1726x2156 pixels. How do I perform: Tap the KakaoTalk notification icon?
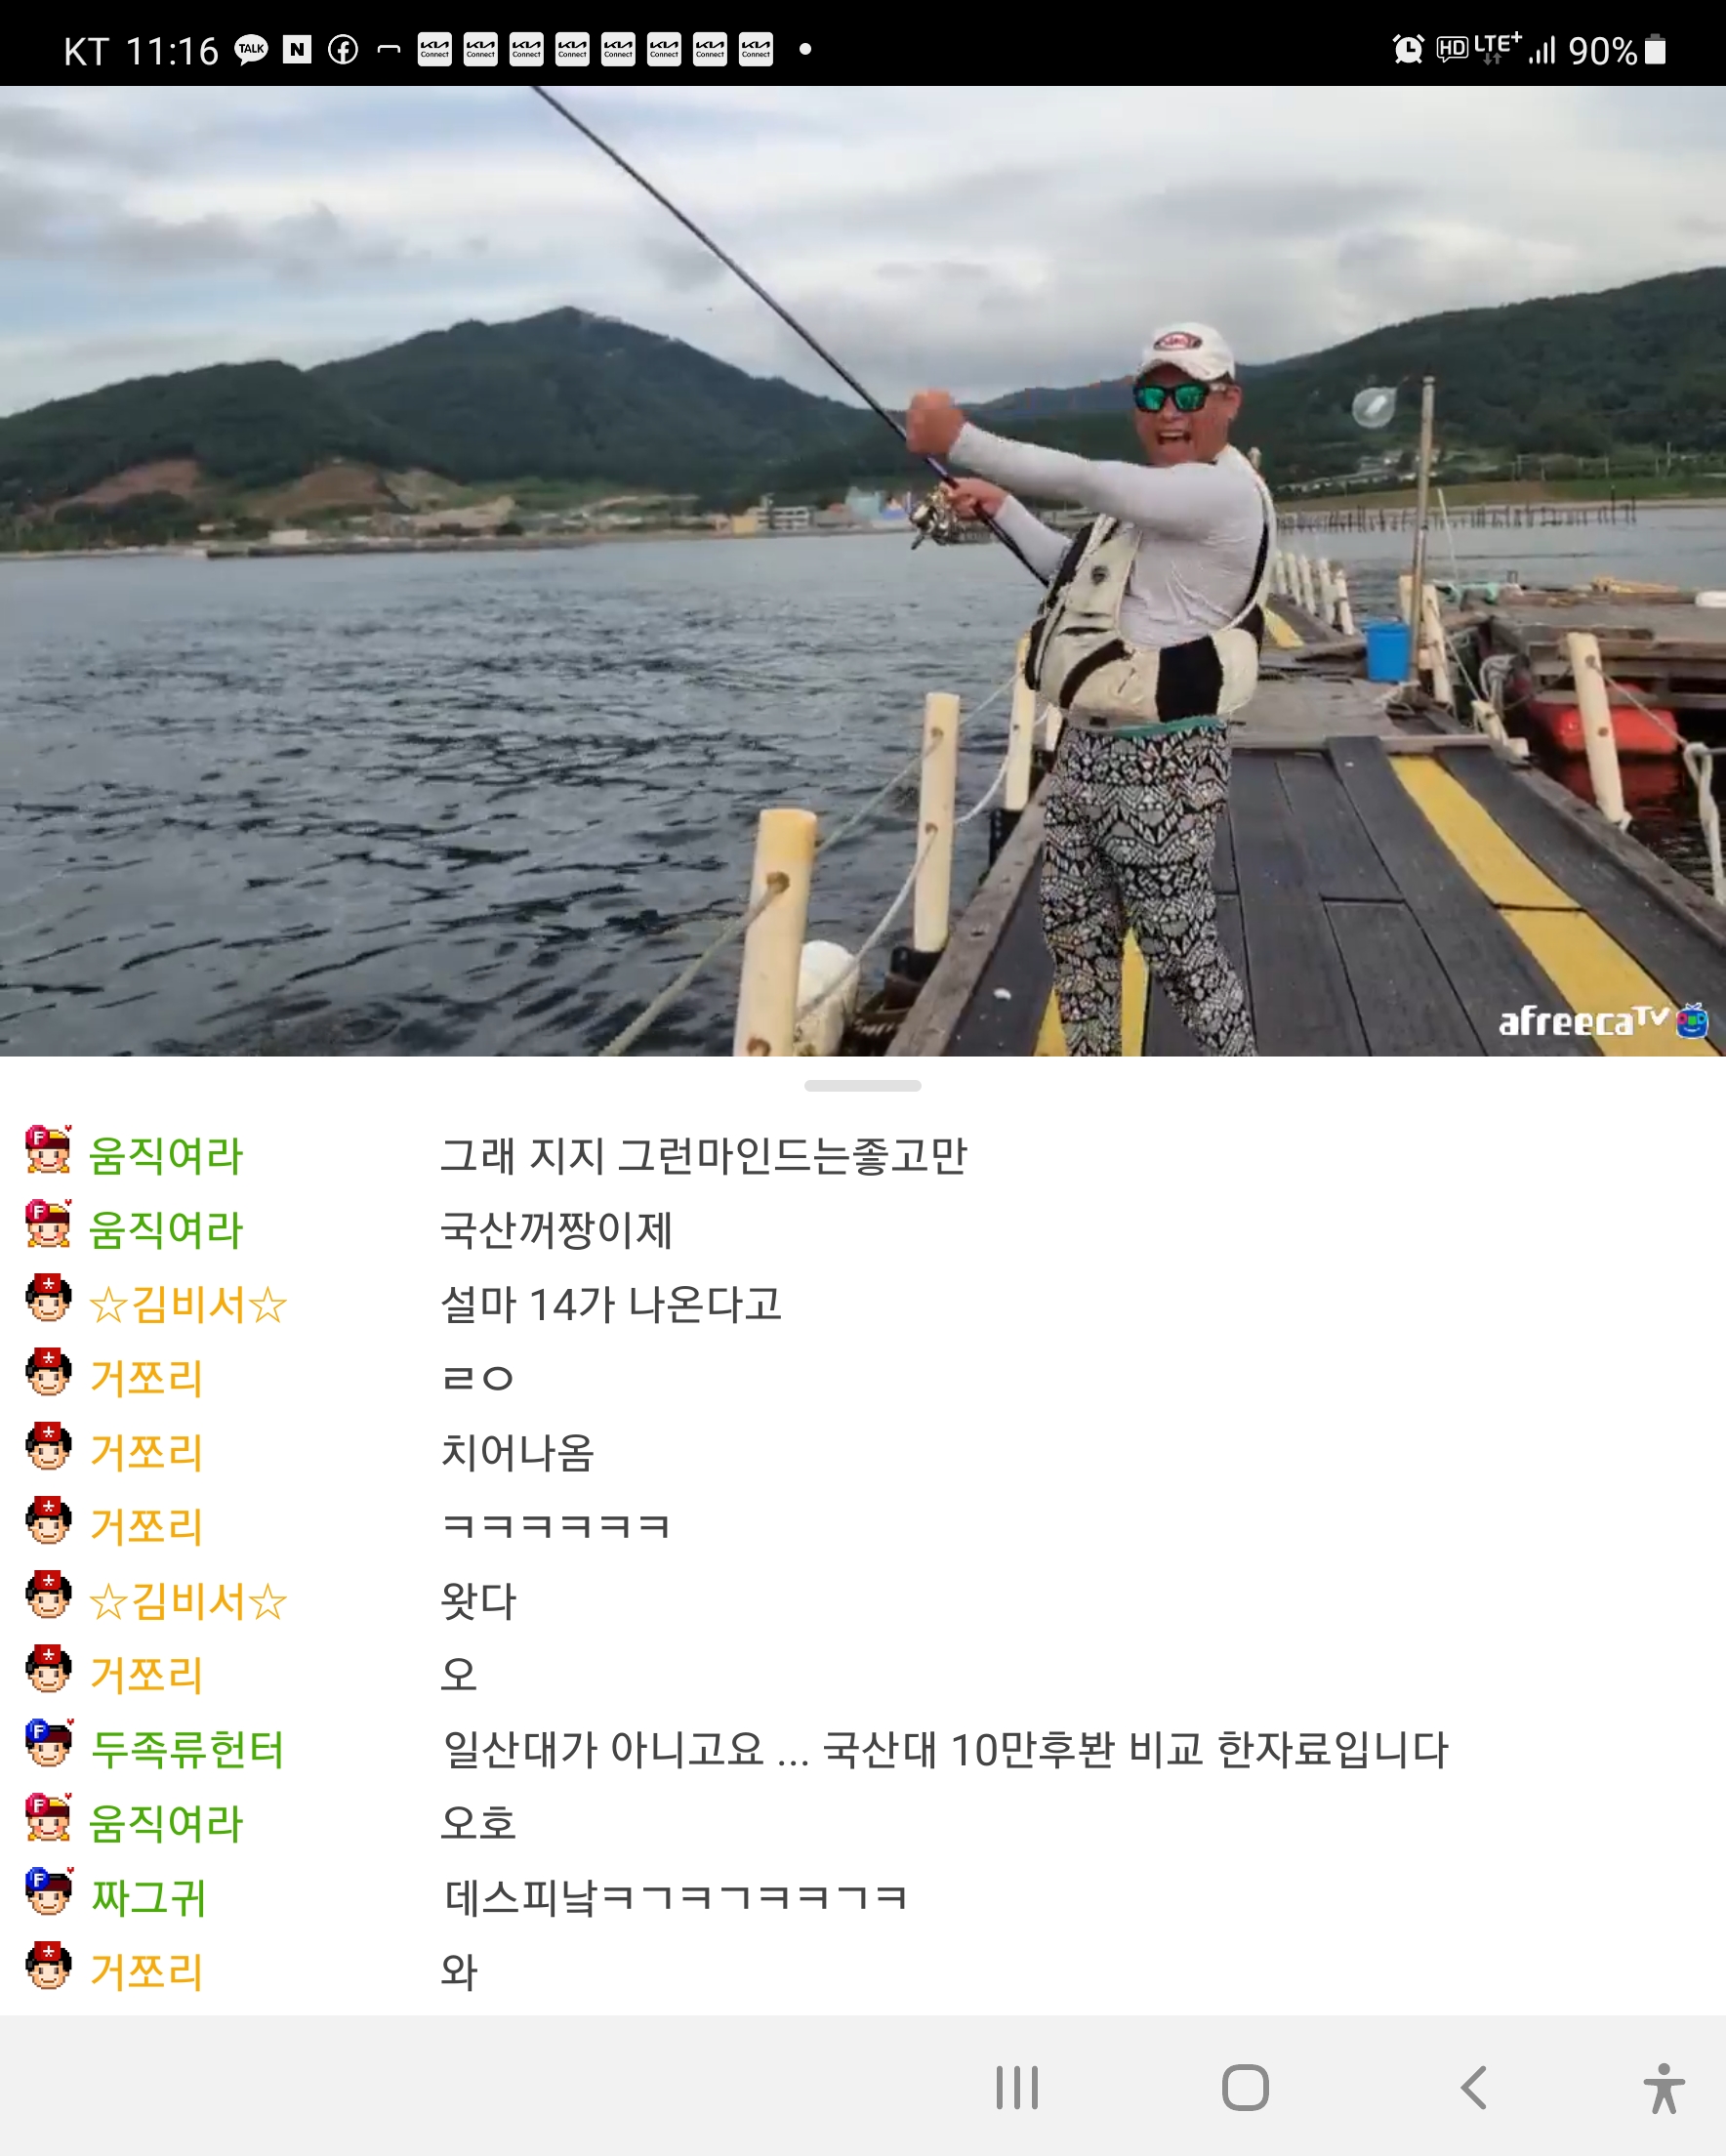pyautogui.click(x=251, y=50)
